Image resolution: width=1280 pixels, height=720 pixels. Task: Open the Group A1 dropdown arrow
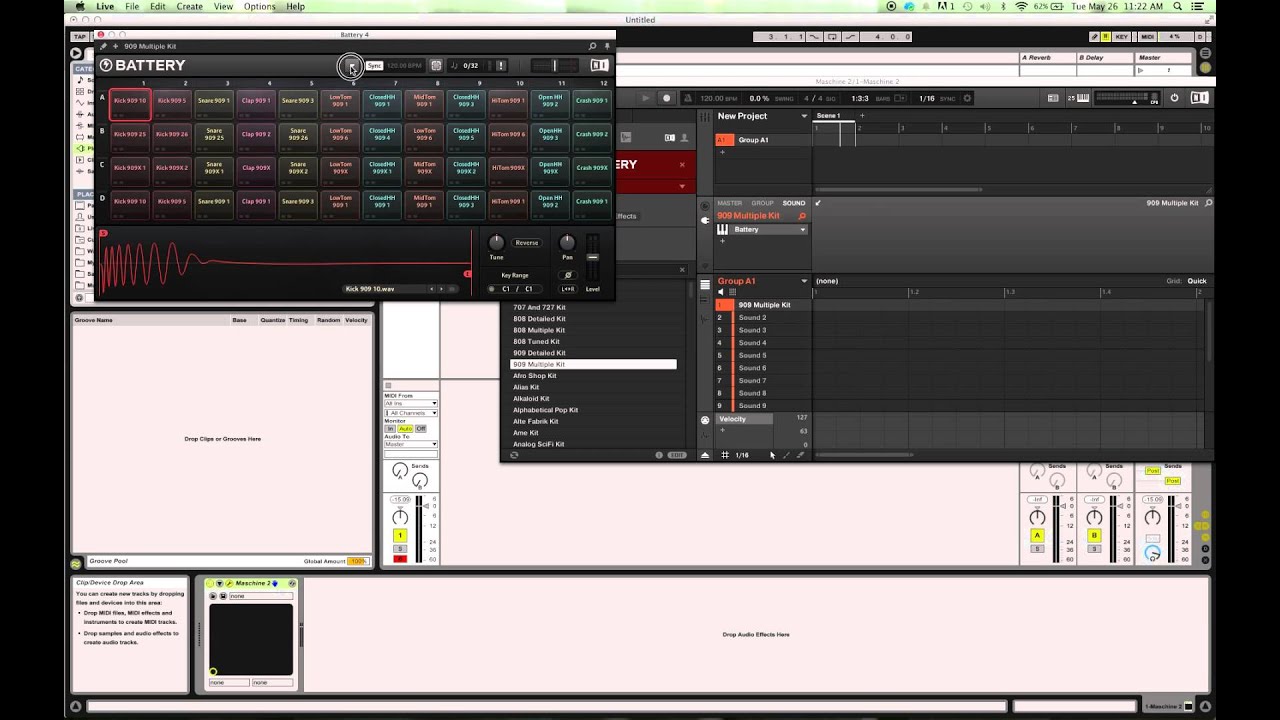click(x=803, y=281)
